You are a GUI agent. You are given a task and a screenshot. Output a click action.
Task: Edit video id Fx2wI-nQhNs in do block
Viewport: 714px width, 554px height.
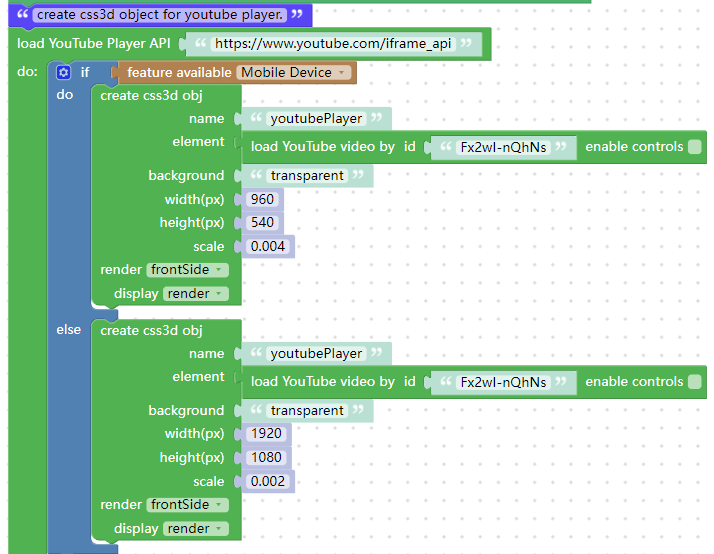click(503, 147)
